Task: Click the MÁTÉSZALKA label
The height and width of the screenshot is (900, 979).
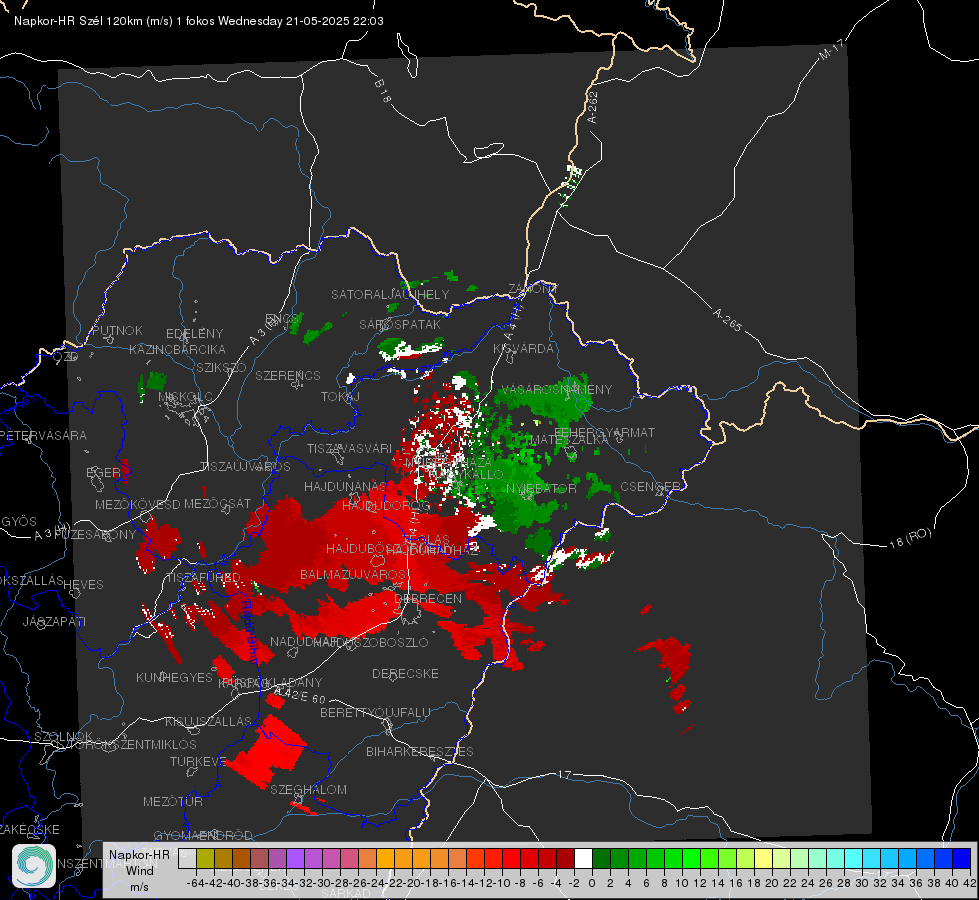Action: click(568, 440)
